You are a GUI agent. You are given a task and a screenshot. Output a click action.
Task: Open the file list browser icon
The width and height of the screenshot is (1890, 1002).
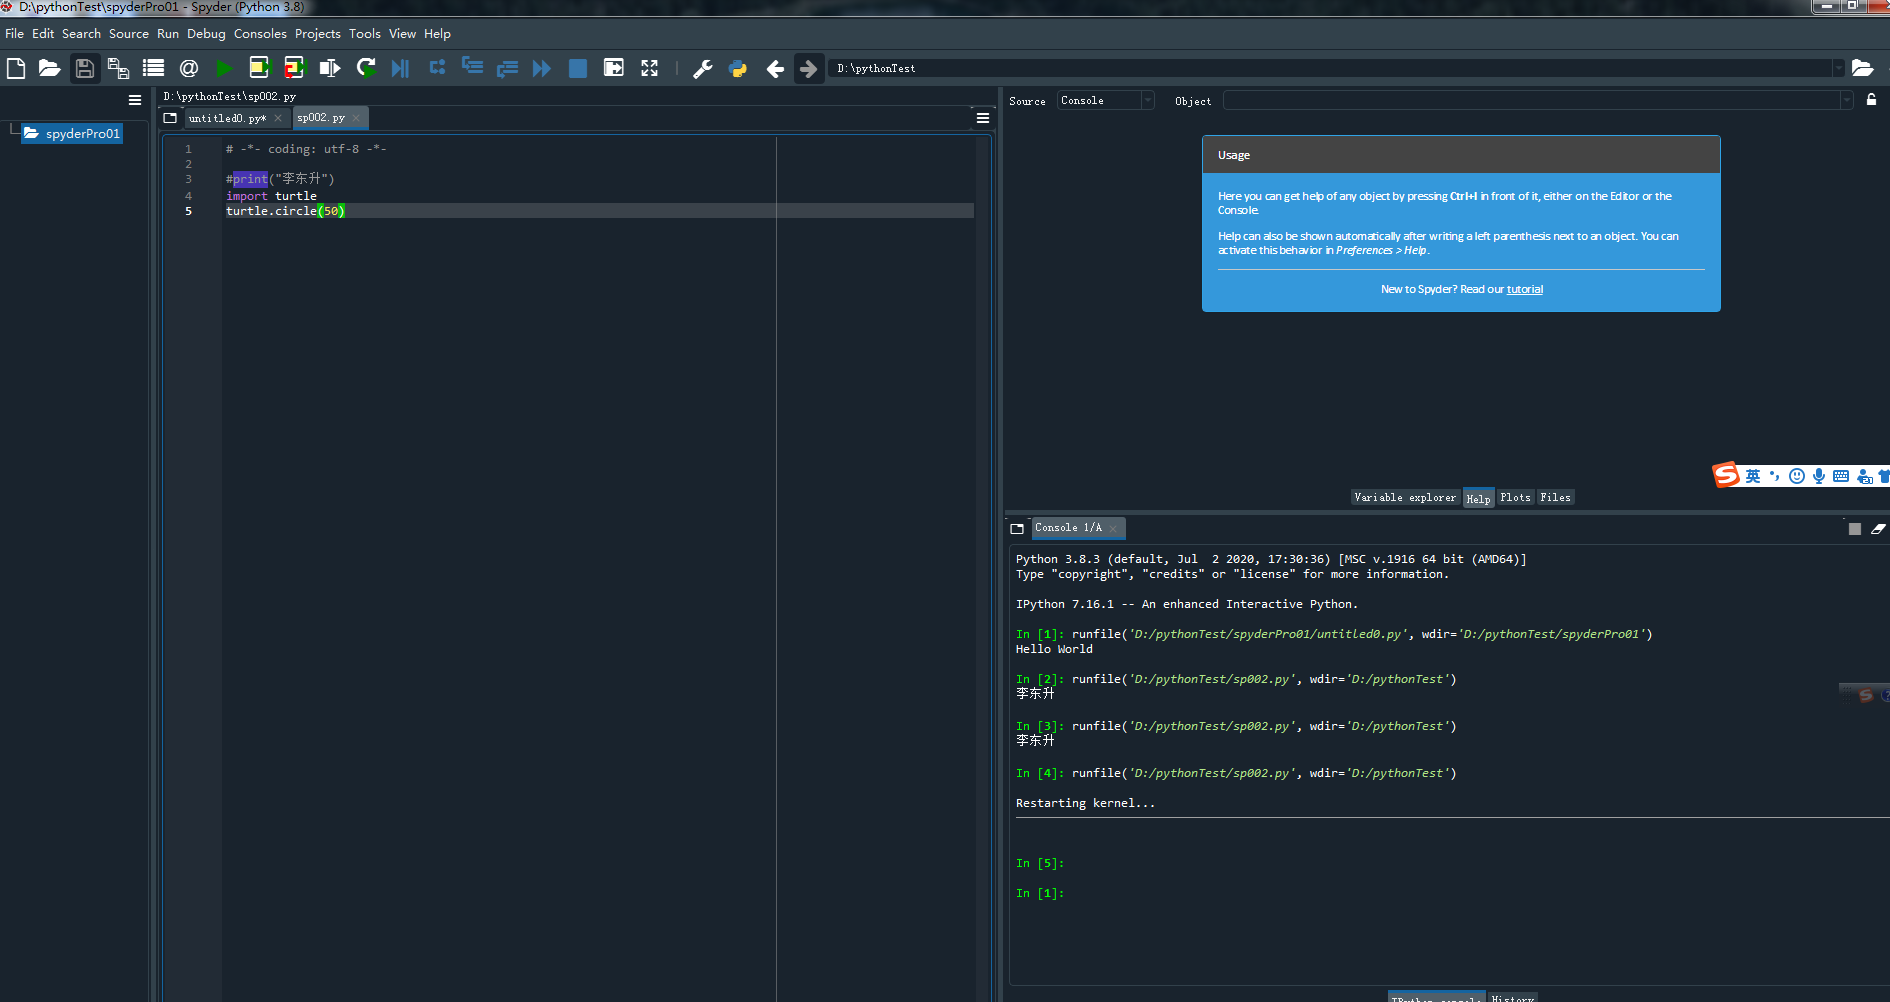153,68
